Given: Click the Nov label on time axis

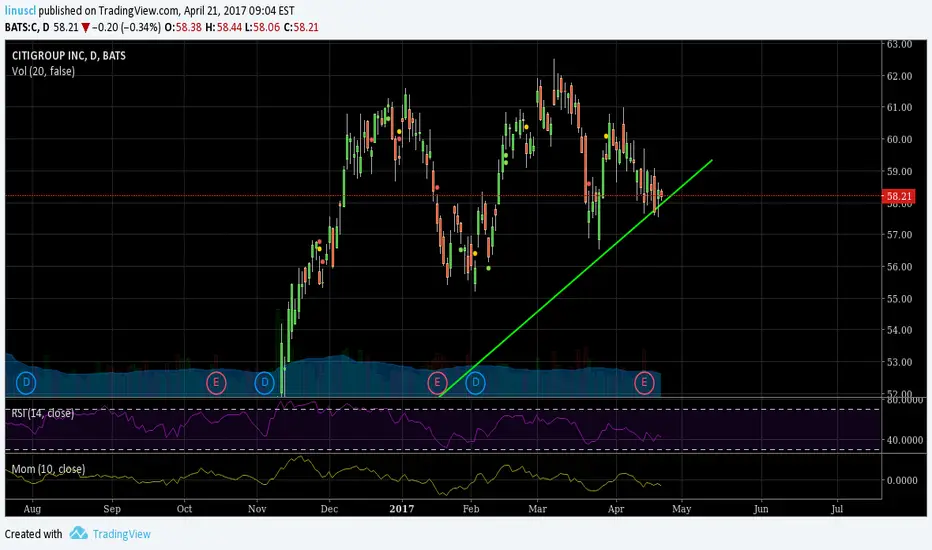Looking at the screenshot, I should (257, 509).
